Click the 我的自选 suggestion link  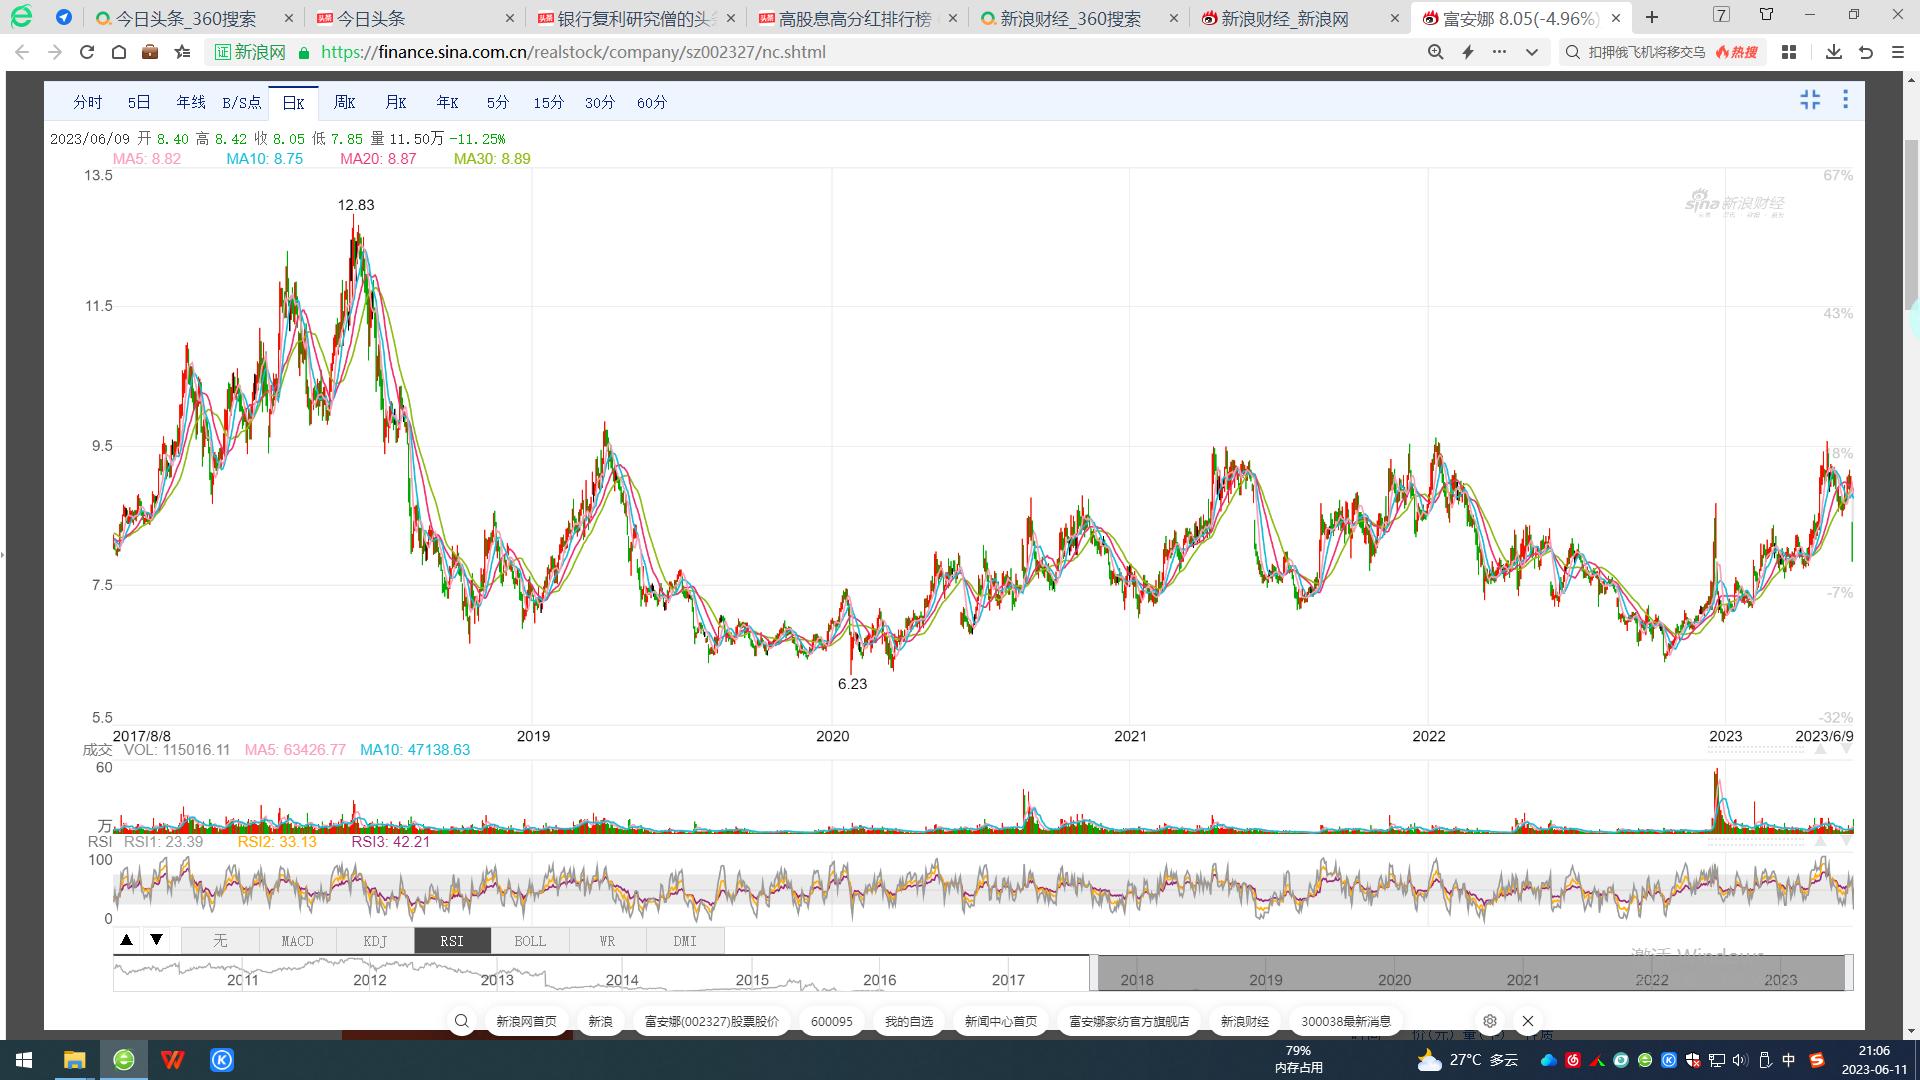tap(908, 1021)
